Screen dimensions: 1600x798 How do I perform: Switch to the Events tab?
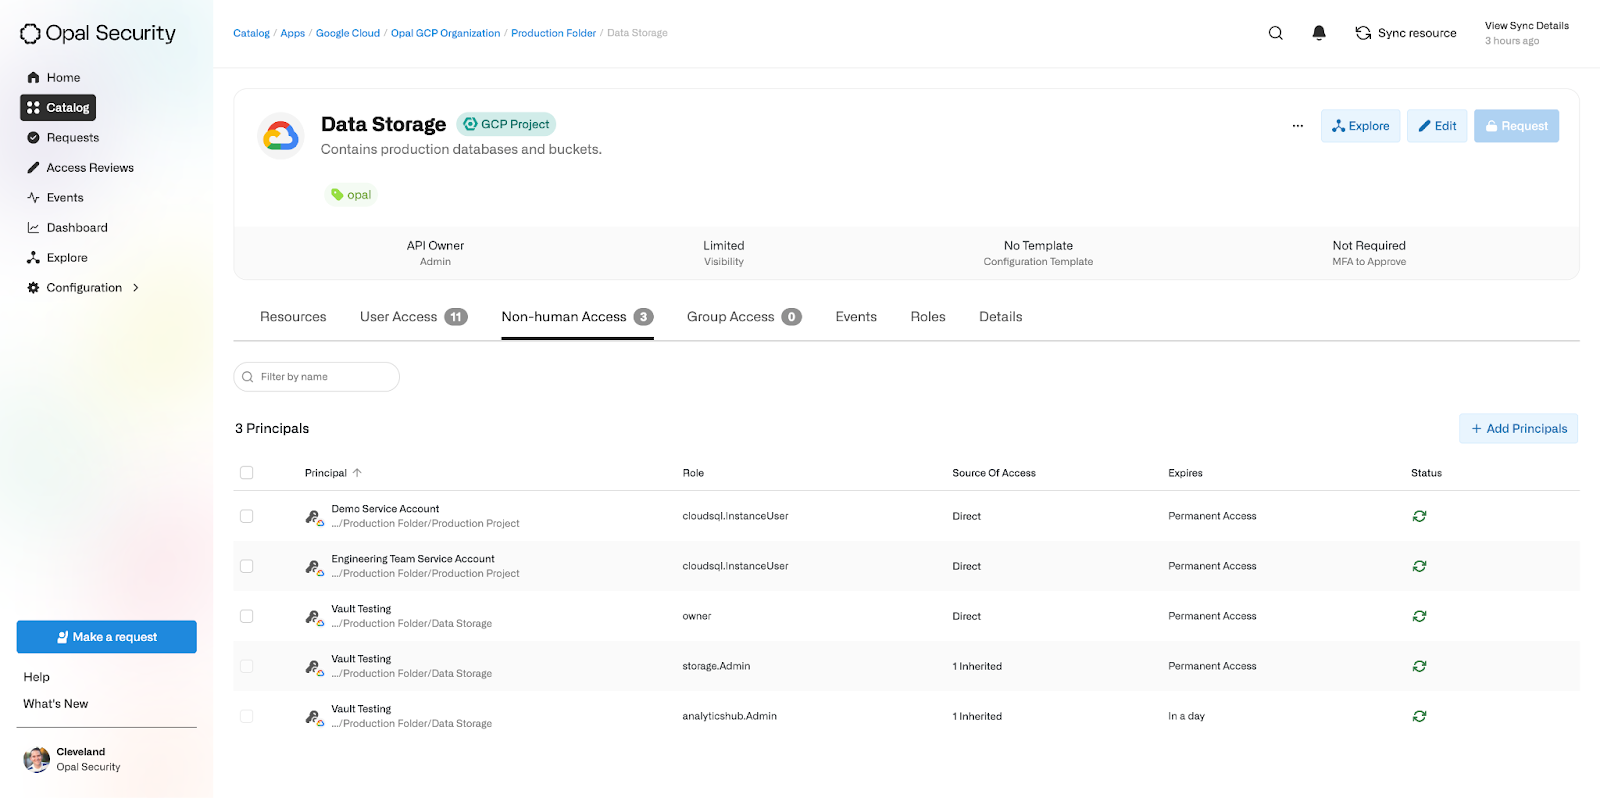point(856,317)
